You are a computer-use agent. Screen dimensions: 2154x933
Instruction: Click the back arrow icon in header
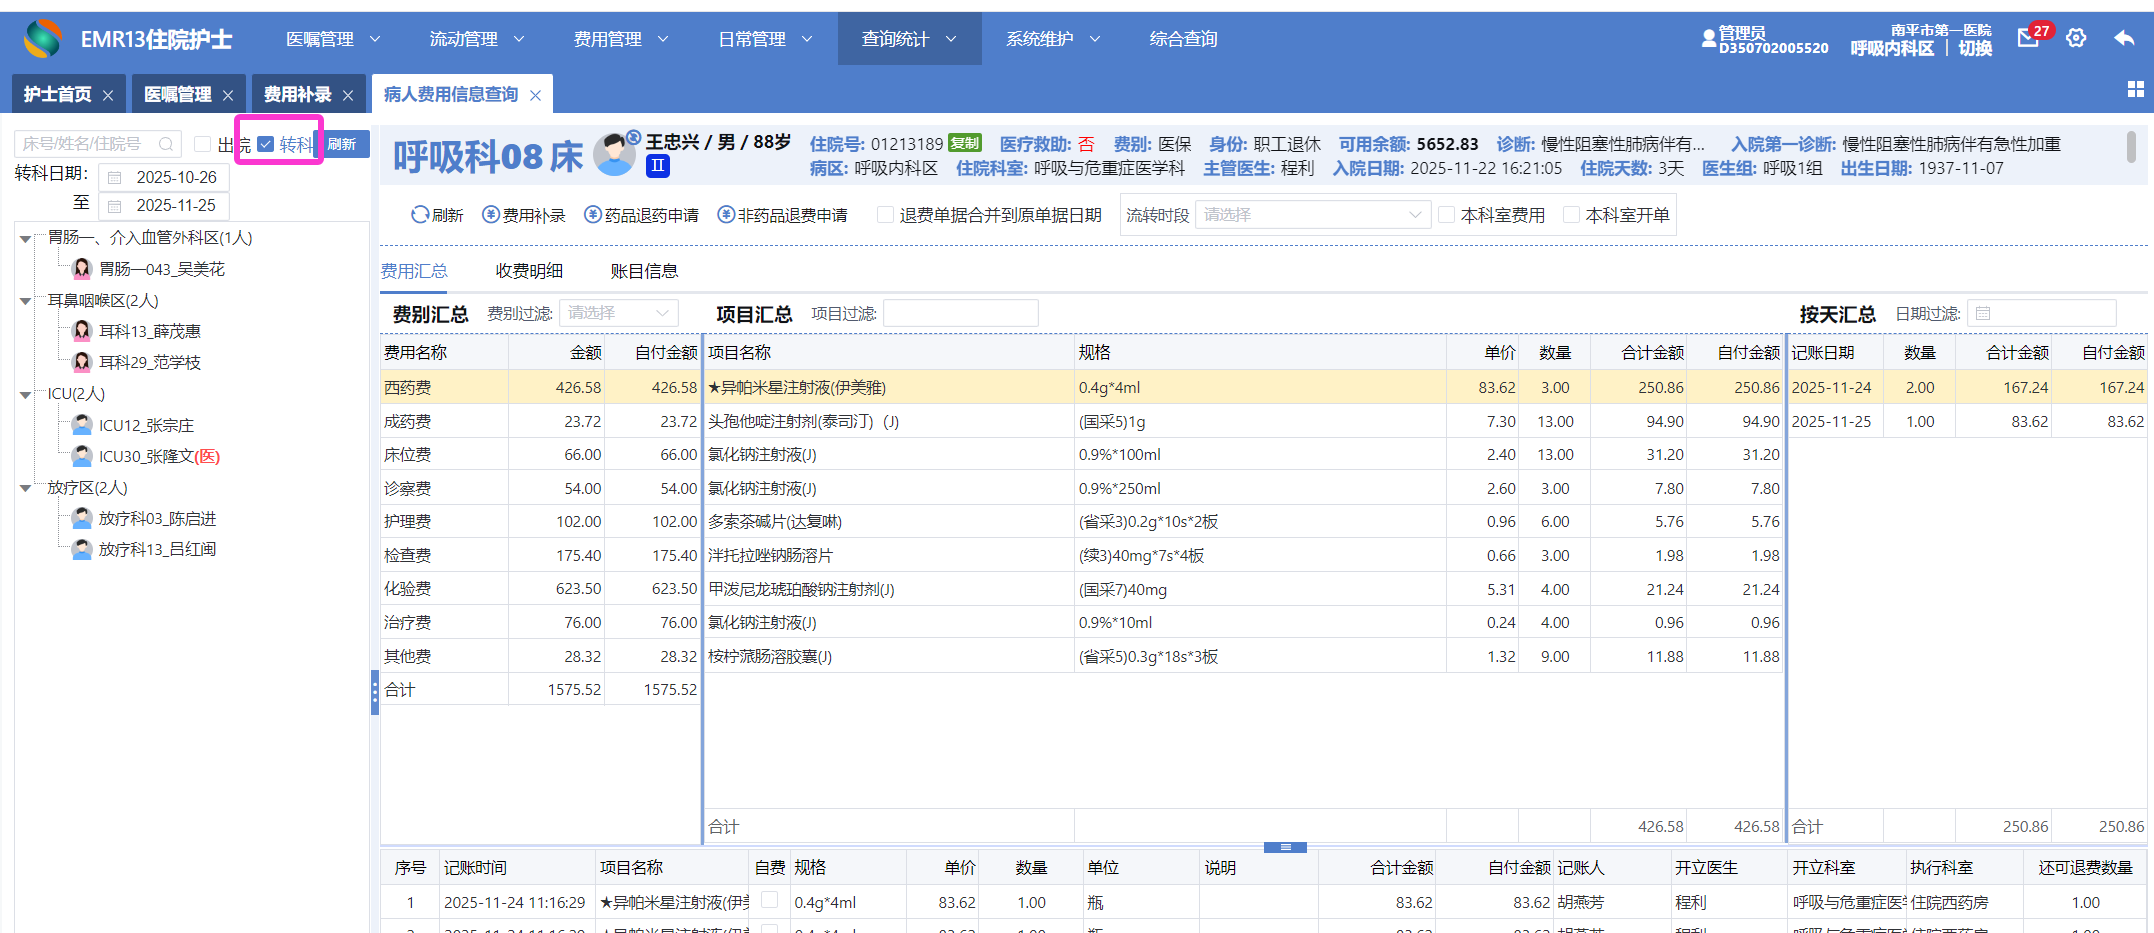(2124, 38)
